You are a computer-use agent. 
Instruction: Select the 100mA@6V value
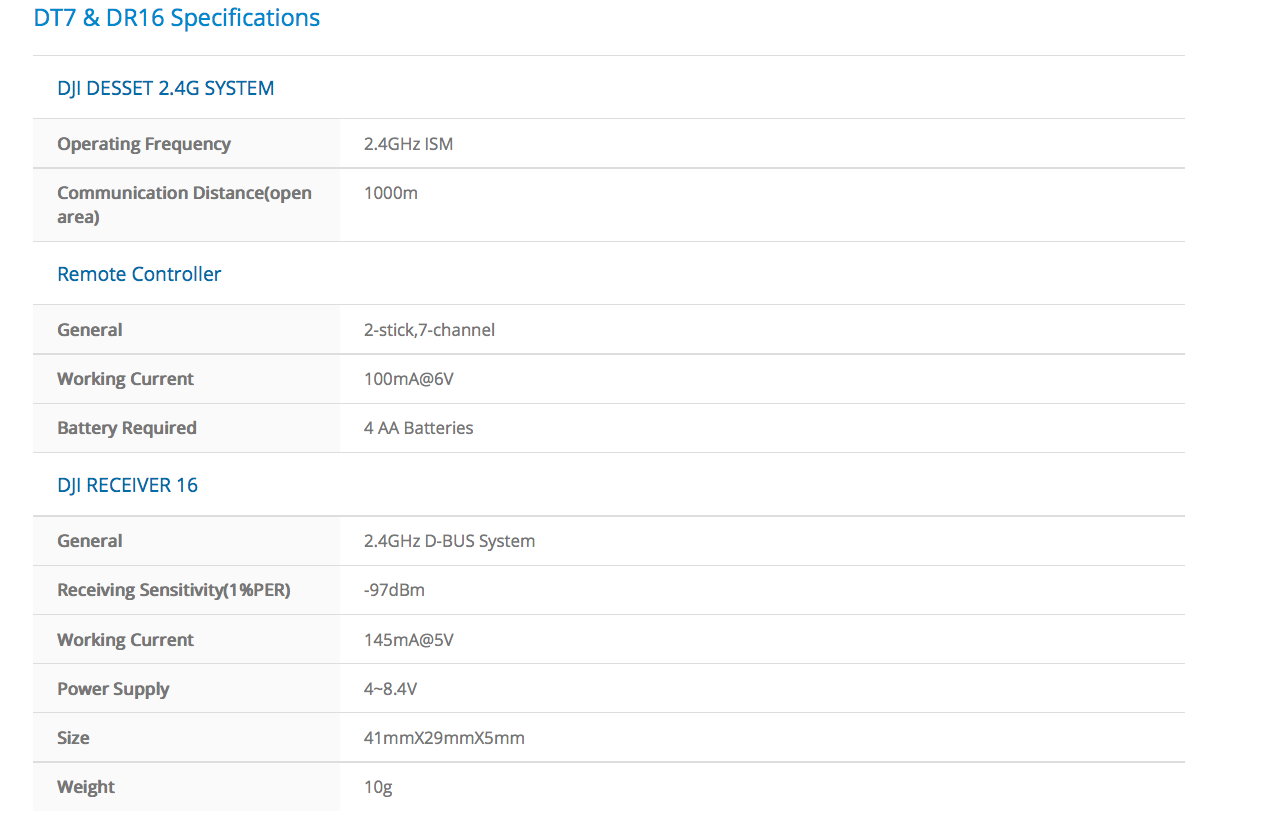[x=410, y=379]
